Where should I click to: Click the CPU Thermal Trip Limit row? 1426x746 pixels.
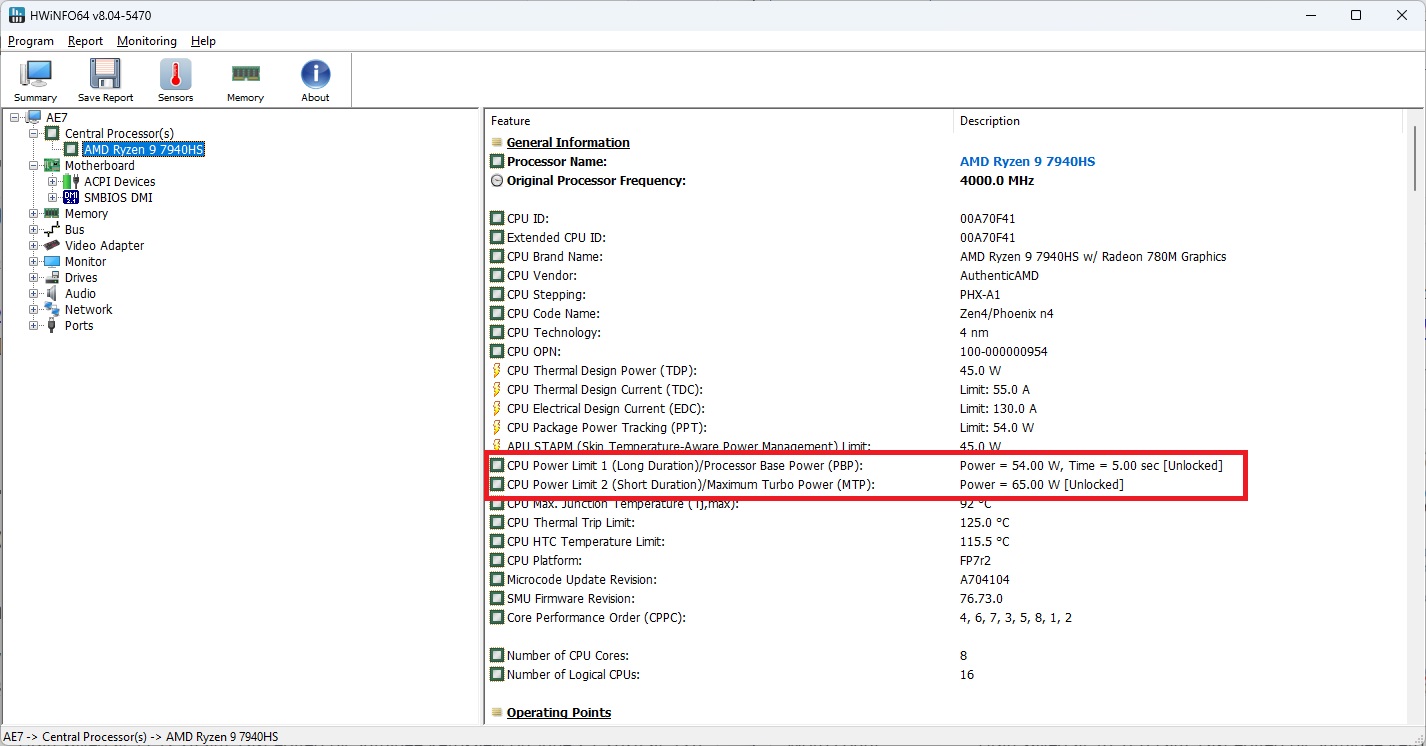coord(945,523)
